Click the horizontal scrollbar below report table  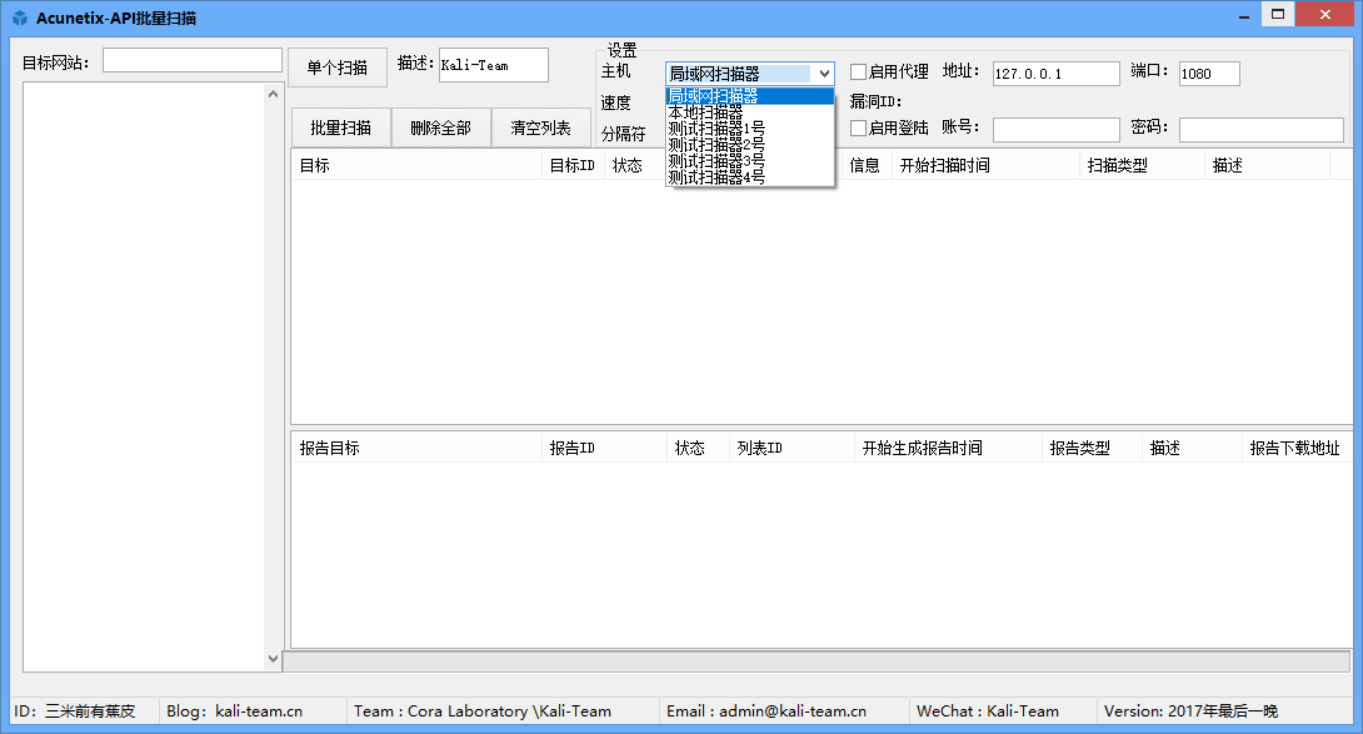click(x=816, y=662)
